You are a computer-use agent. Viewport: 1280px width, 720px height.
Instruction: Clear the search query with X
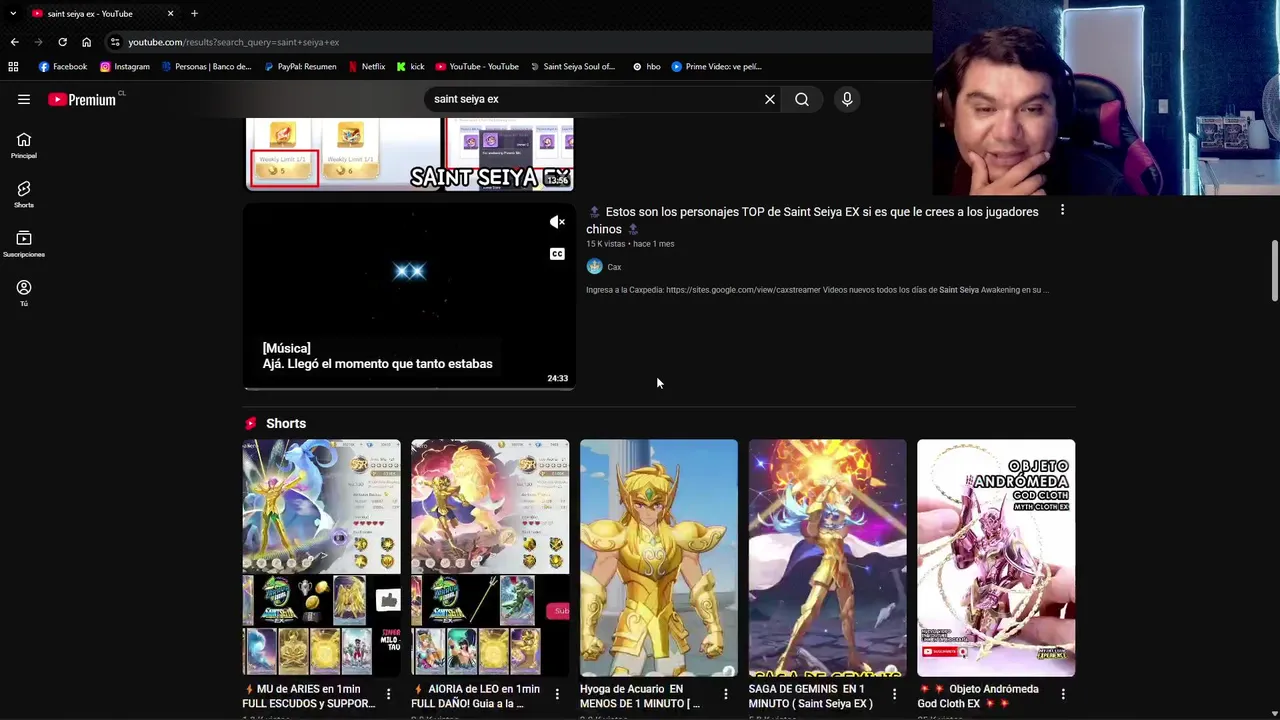pyautogui.click(x=770, y=99)
